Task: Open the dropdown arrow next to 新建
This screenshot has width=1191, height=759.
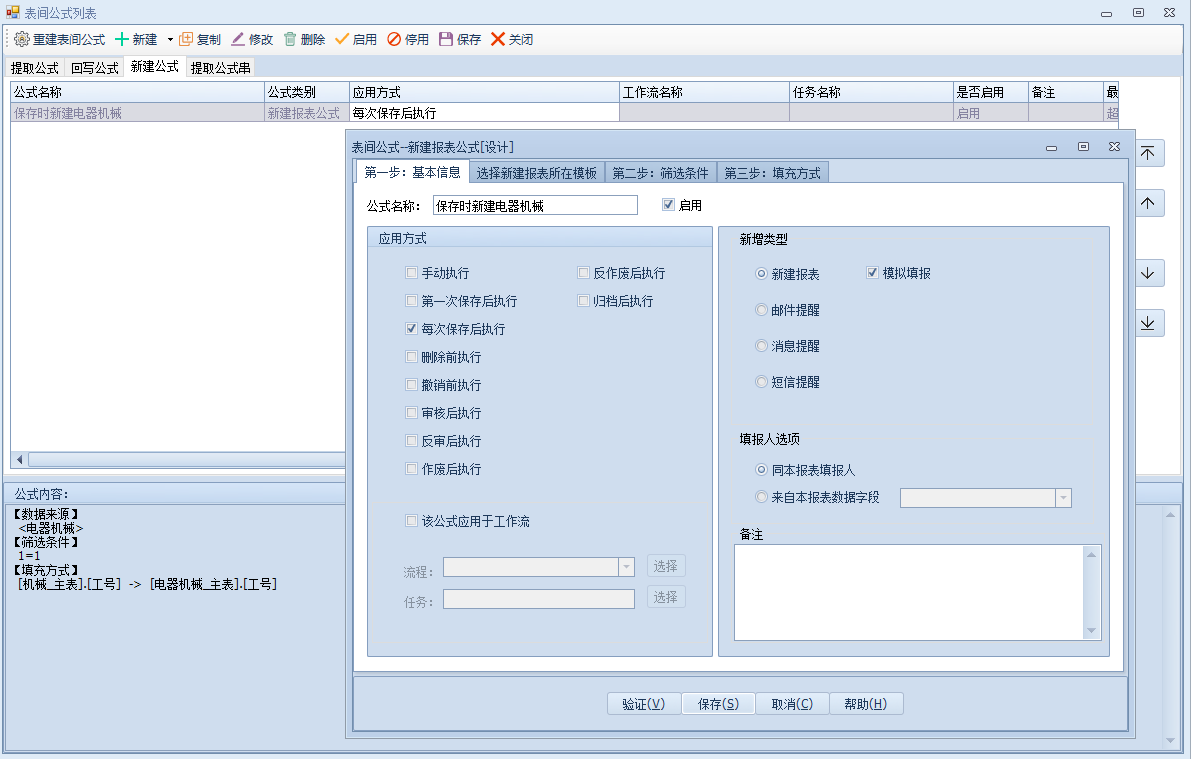Action: 170,40
